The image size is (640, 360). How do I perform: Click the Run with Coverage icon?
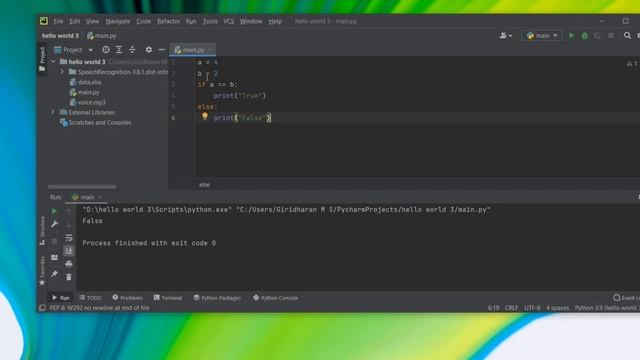598,36
